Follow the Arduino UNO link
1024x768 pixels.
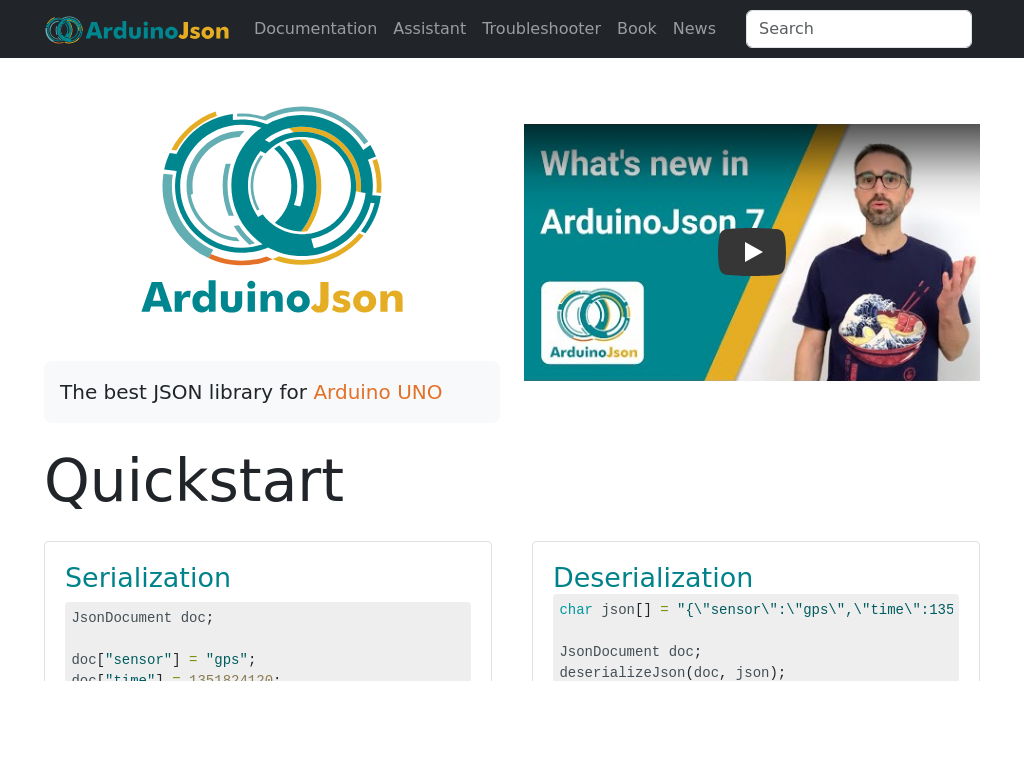pyautogui.click(x=377, y=392)
